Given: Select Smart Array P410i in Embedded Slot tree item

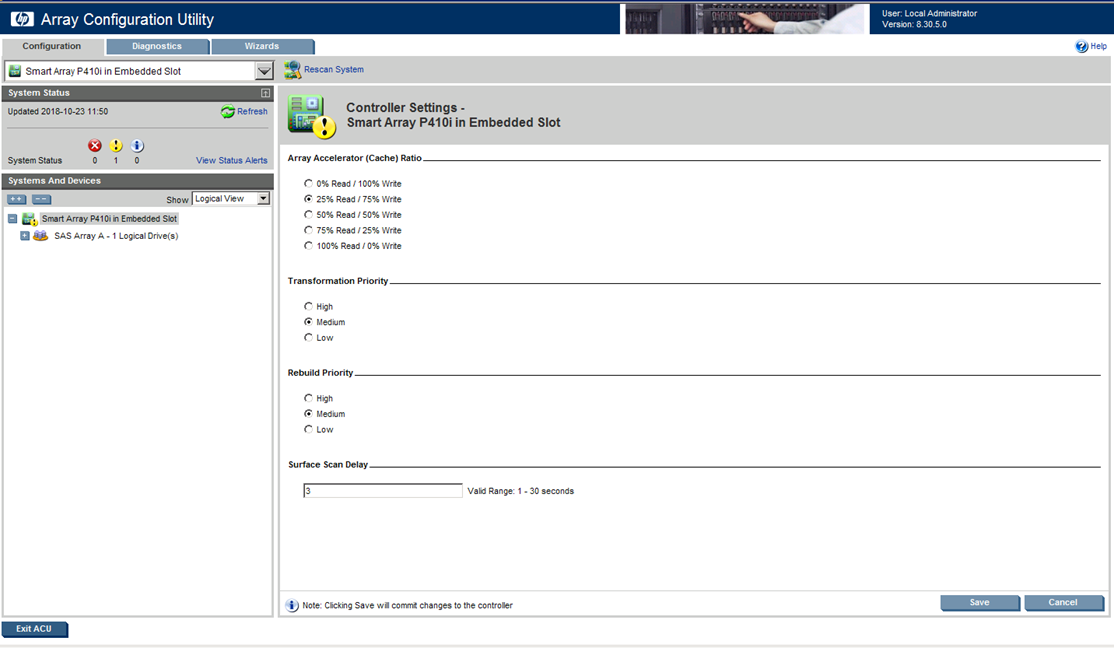Looking at the screenshot, I should tap(109, 219).
